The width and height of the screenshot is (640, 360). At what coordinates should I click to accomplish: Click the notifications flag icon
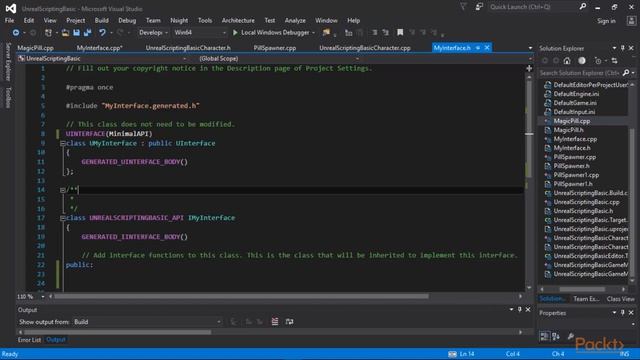tap(463, 7)
